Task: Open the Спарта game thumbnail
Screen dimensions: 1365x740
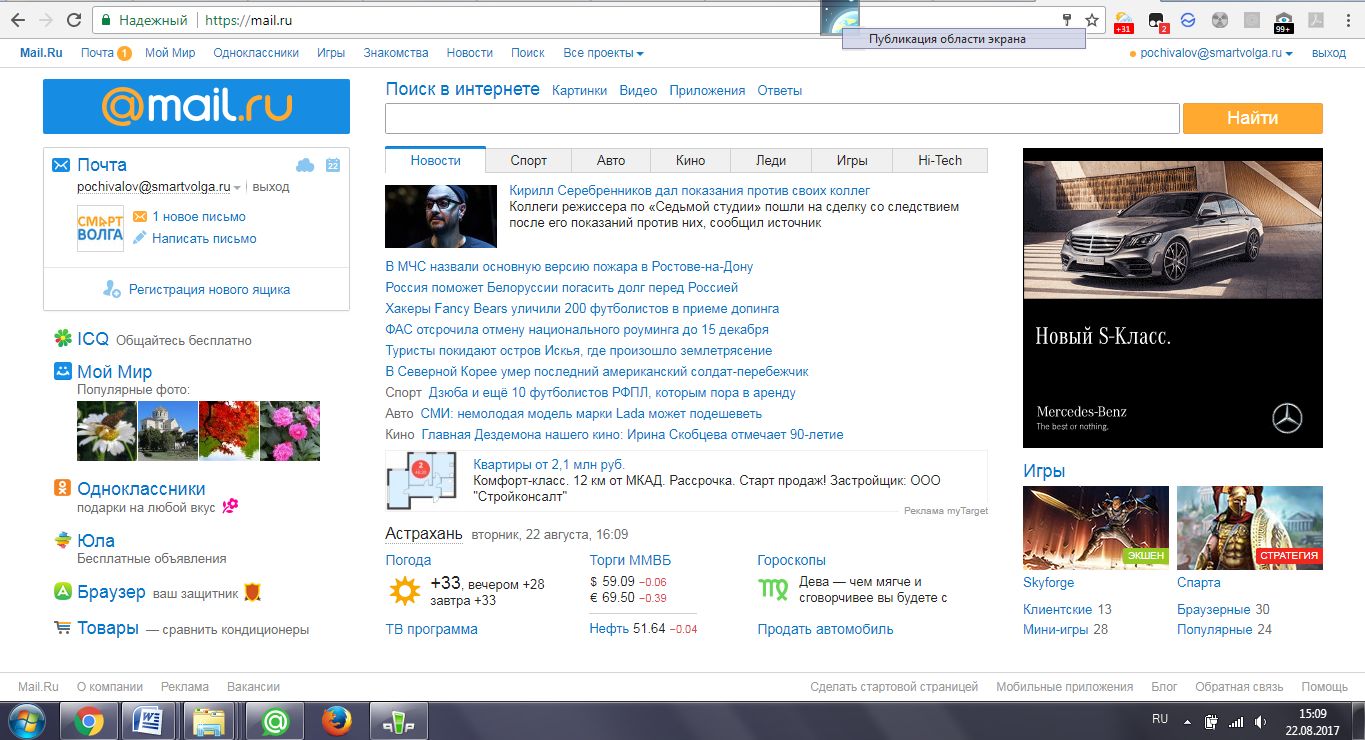Action: click(1250, 528)
